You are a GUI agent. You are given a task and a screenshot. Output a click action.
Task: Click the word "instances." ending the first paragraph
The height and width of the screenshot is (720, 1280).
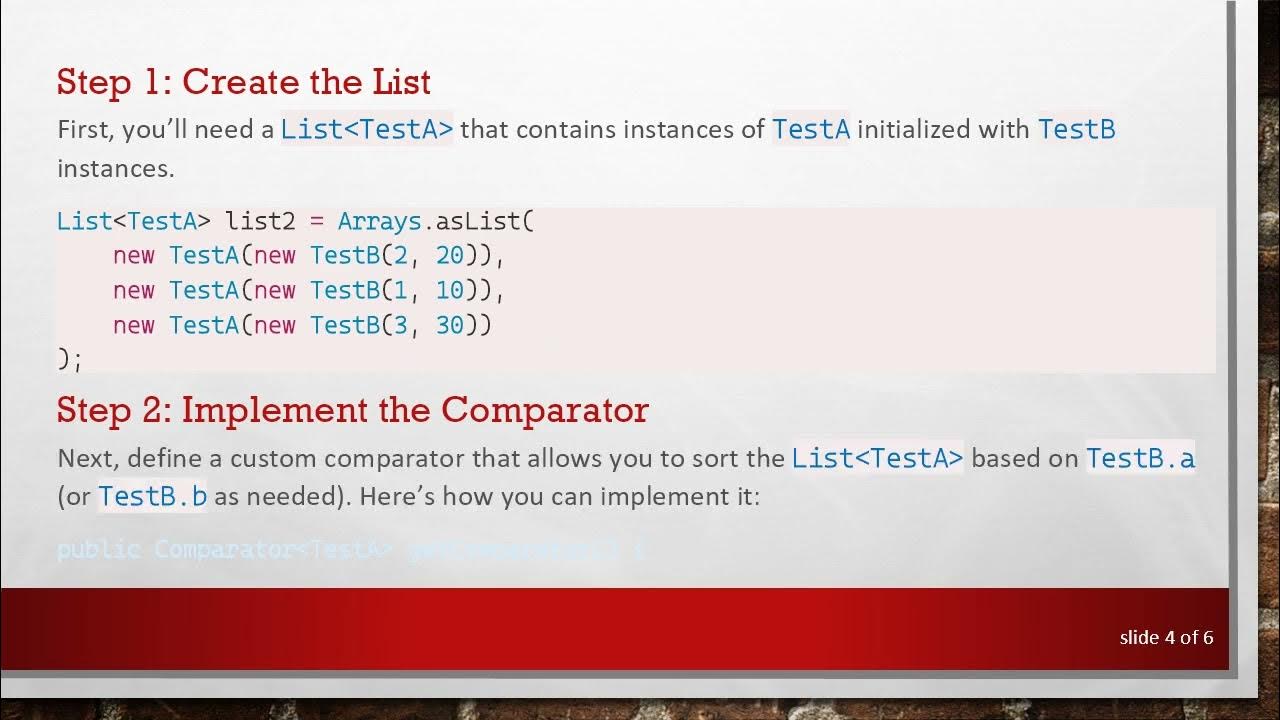coord(115,168)
